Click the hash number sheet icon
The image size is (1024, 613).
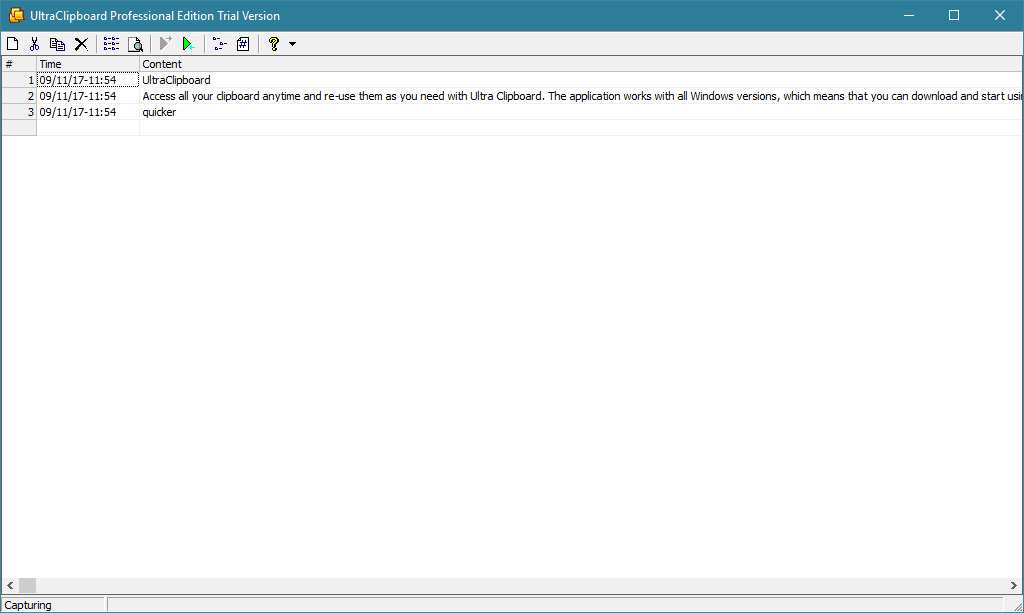tap(243, 44)
